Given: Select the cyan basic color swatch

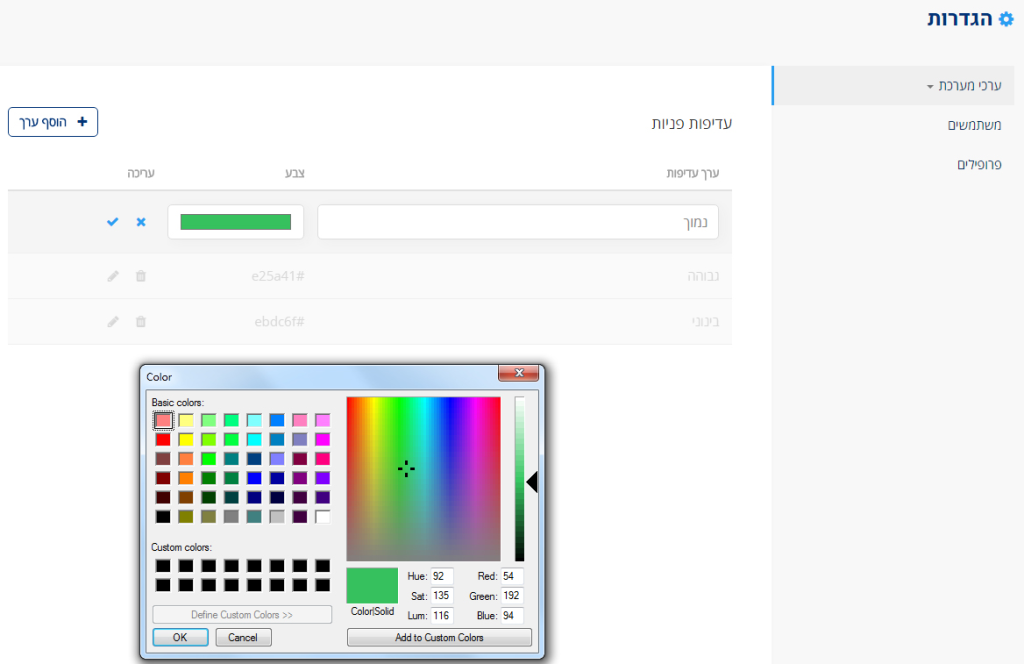Looking at the screenshot, I should 254,439.
